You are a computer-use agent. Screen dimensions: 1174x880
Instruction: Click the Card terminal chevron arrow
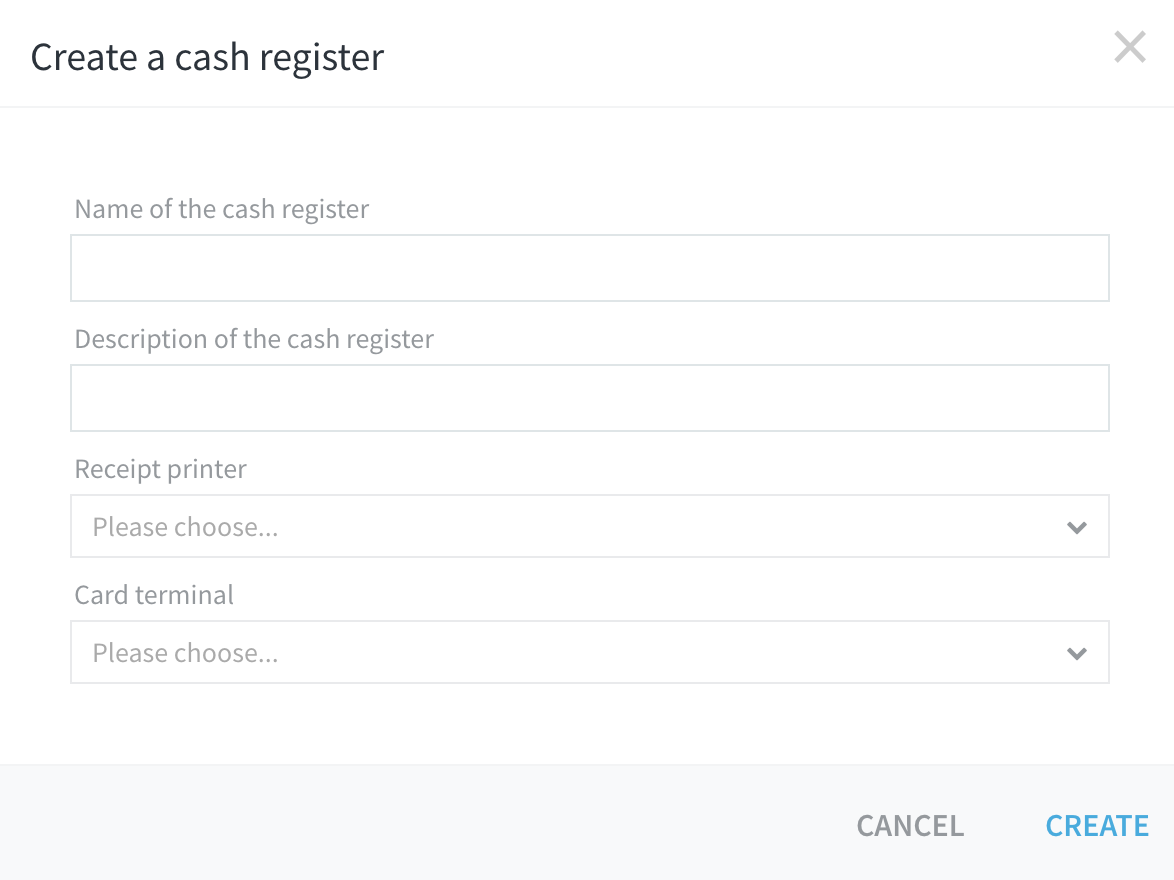click(x=1077, y=653)
